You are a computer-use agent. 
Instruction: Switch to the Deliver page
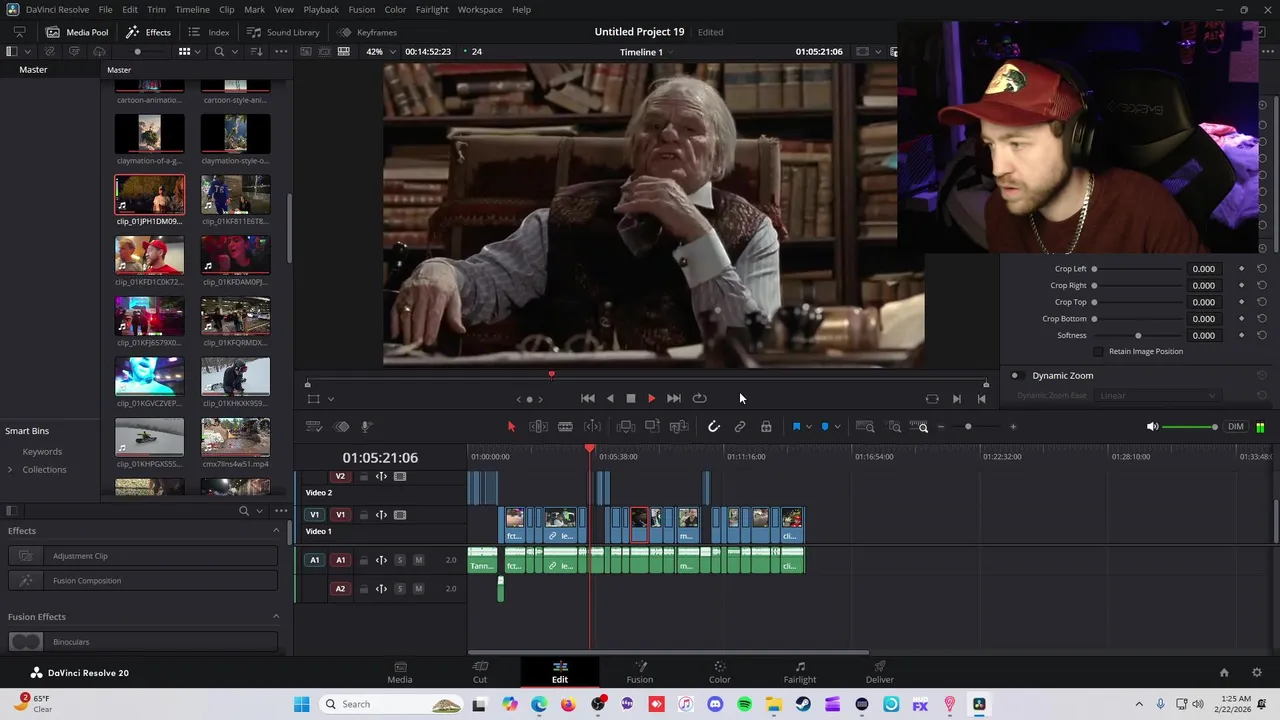click(880, 672)
